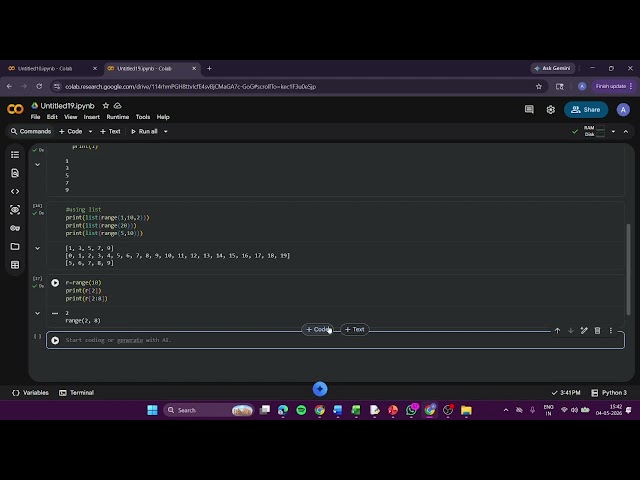
Task: Open the Variables panel at bottom
Action: point(31,393)
